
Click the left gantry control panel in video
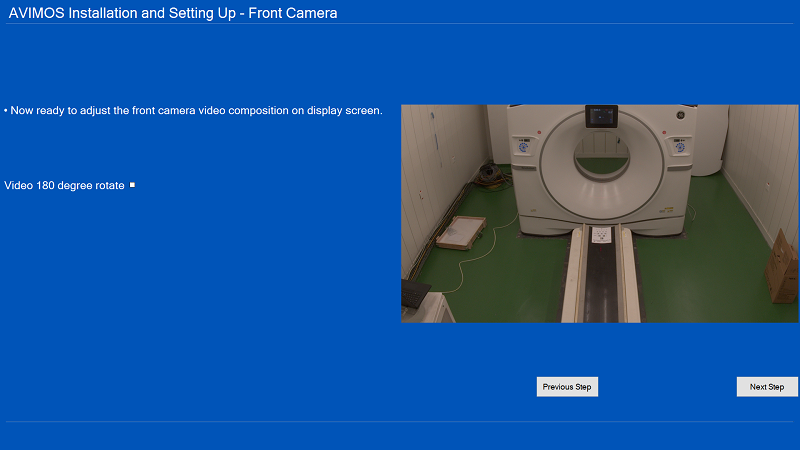coord(522,147)
